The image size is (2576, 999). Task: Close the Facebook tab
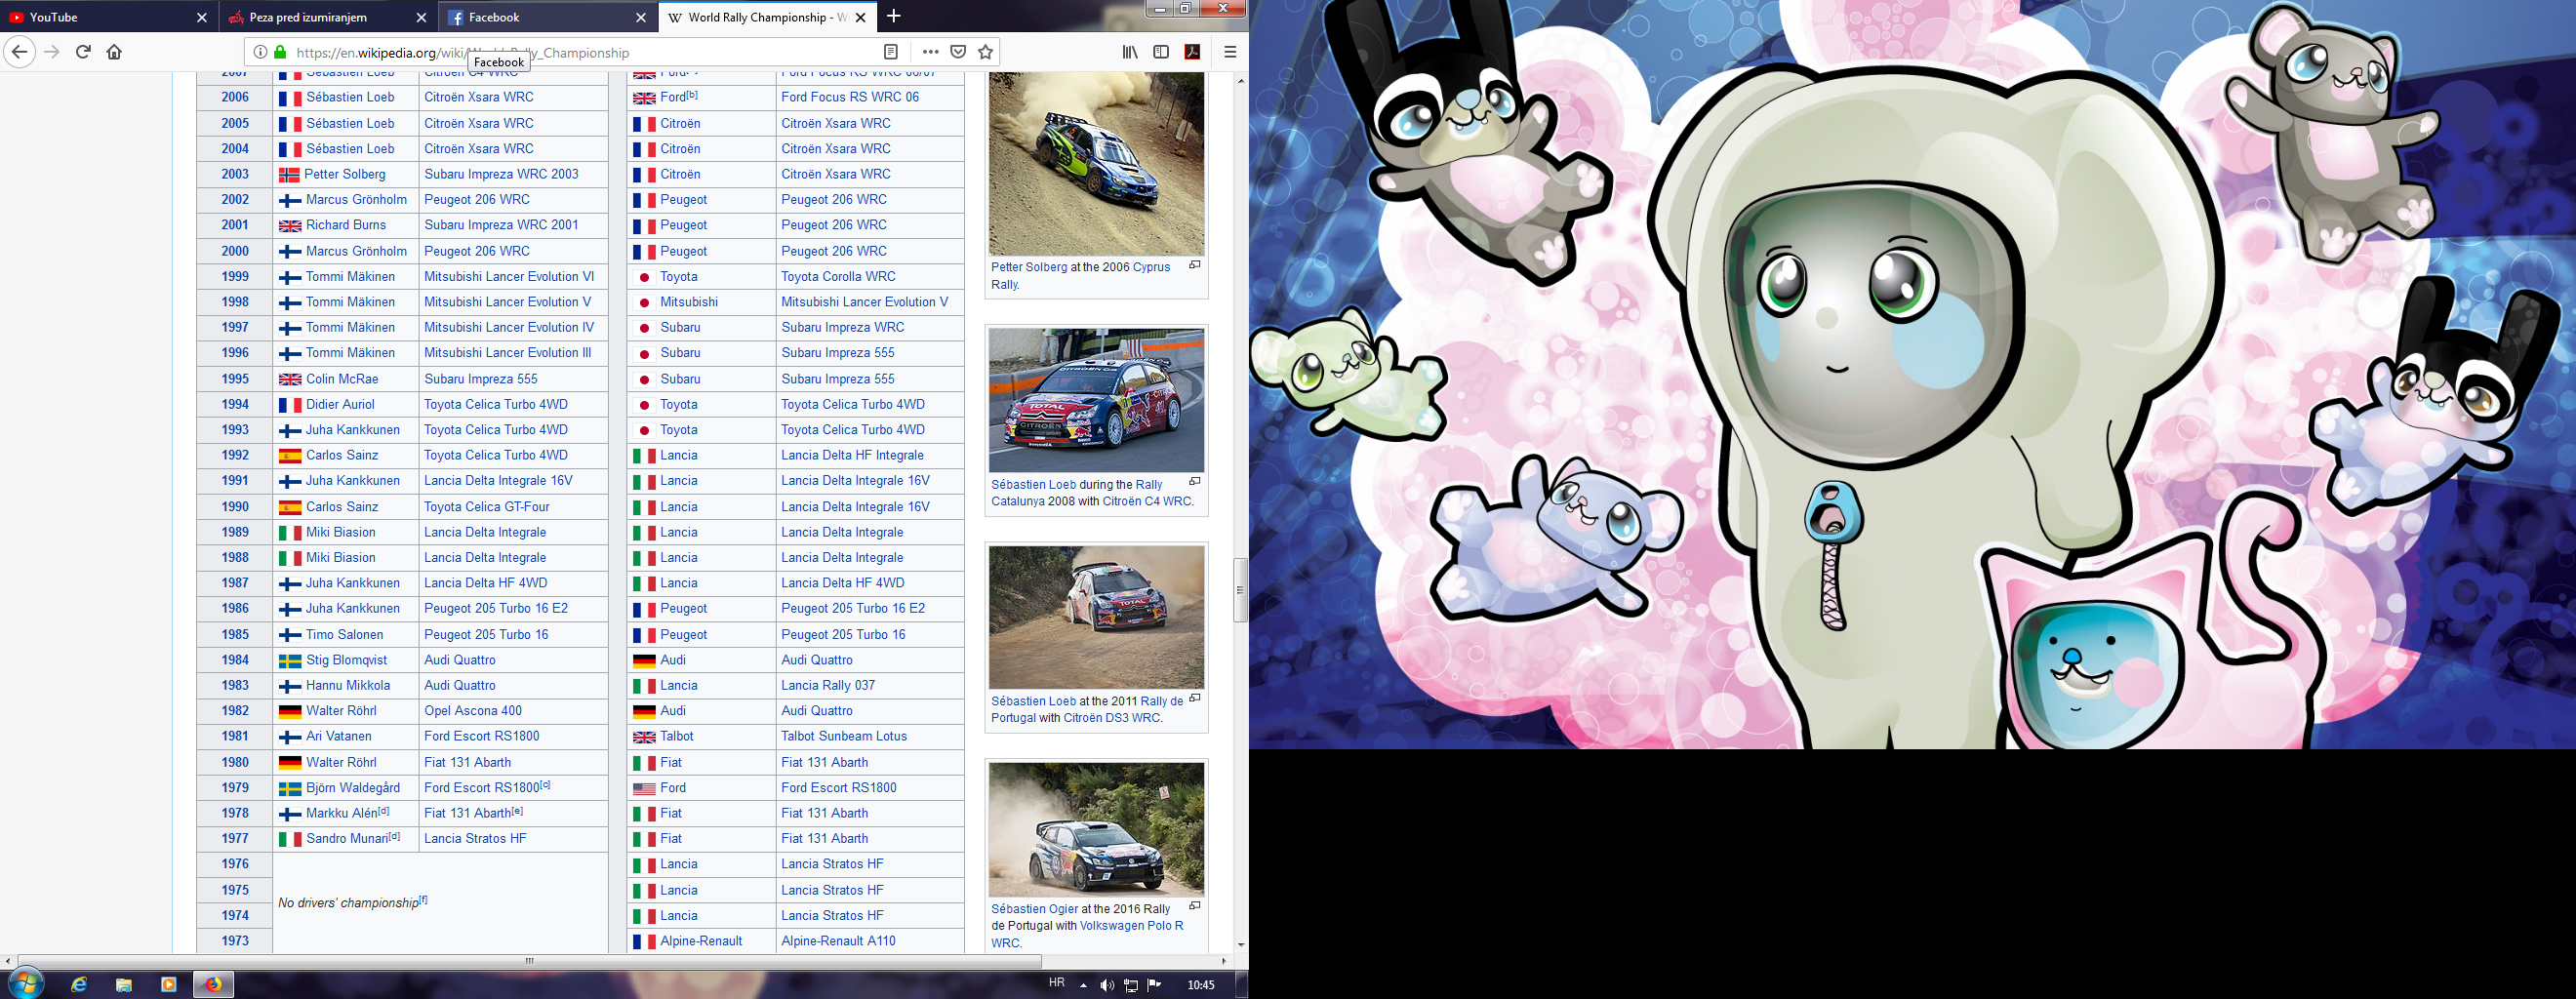tap(640, 17)
